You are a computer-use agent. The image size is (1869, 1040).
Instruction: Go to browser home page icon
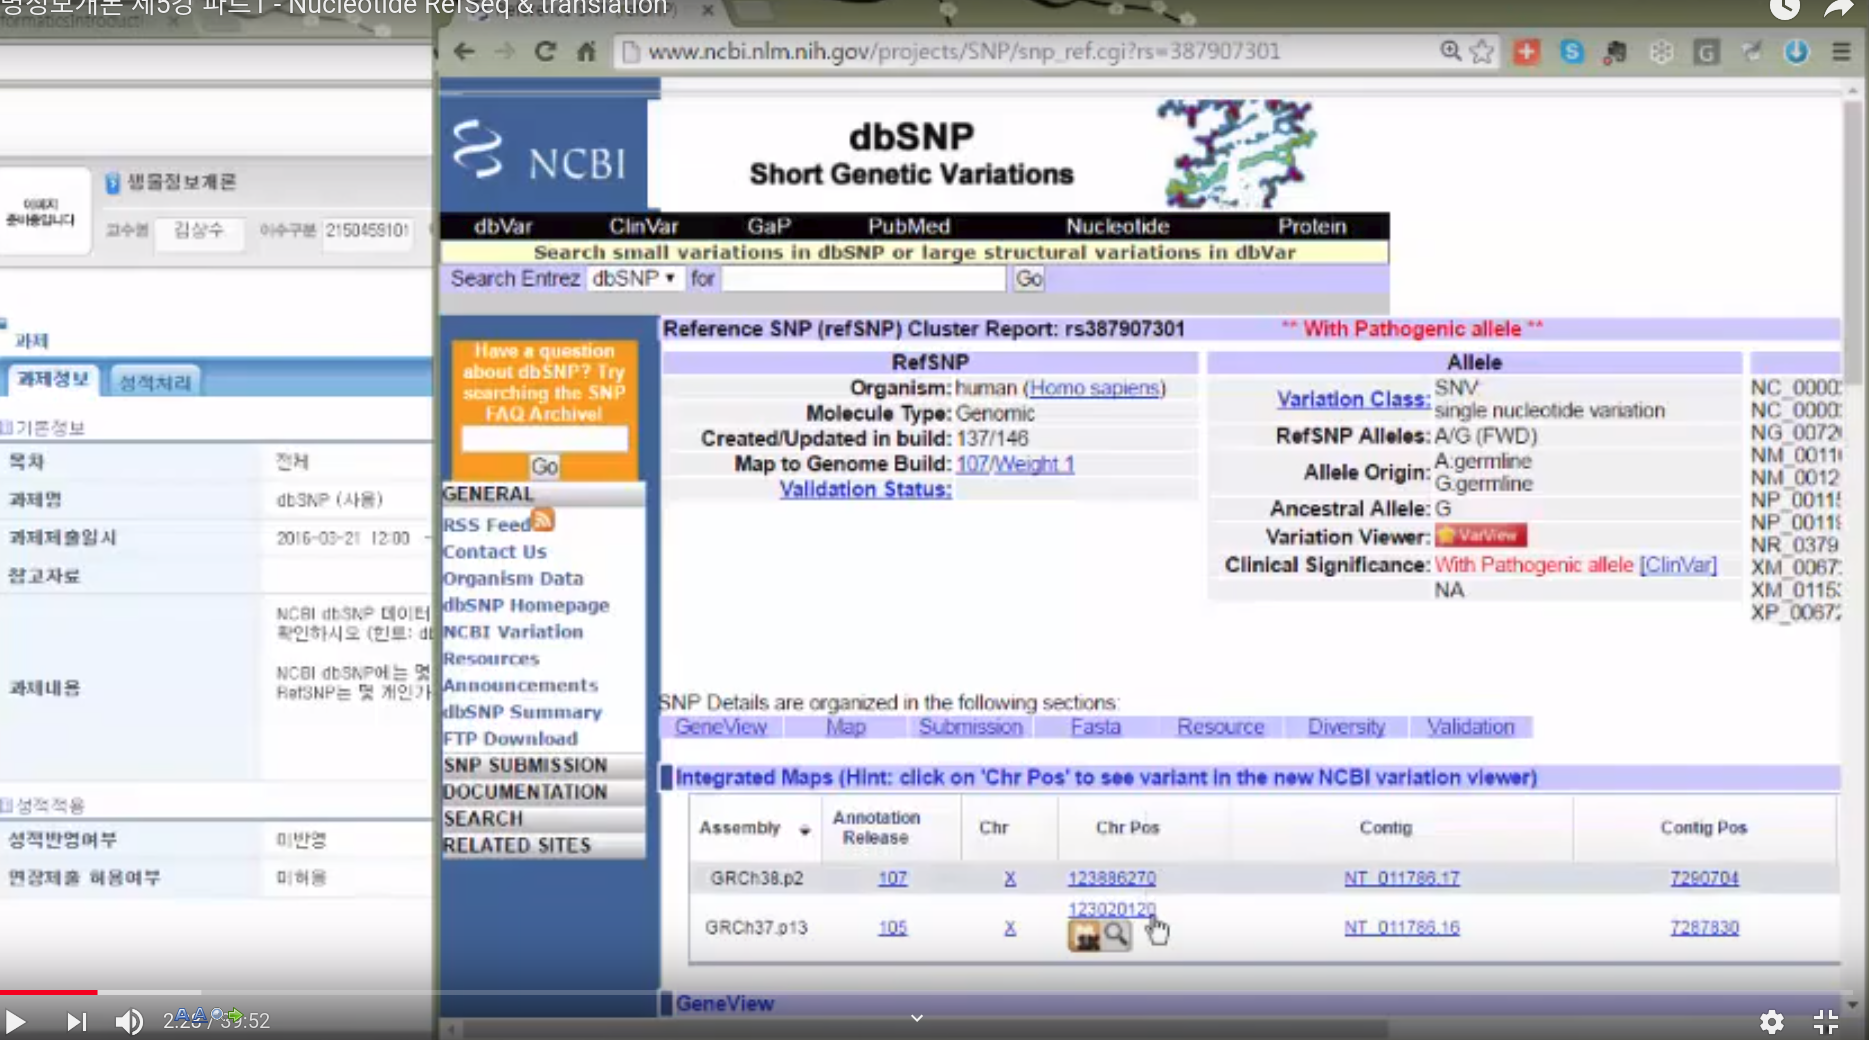pyautogui.click(x=587, y=51)
